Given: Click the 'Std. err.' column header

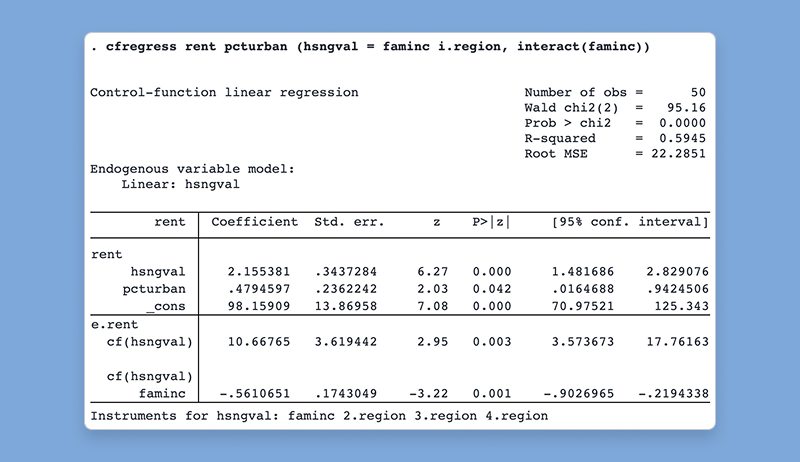Looking at the screenshot, I should pyautogui.click(x=345, y=222).
